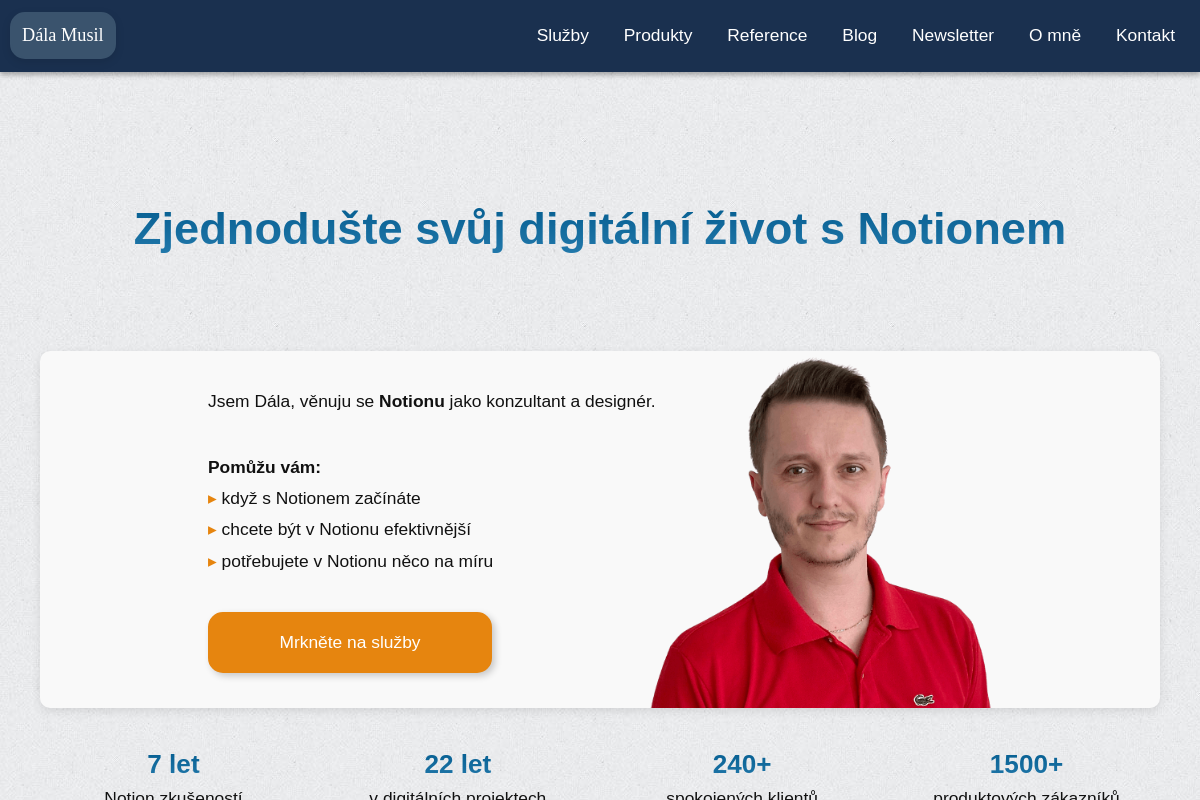The width and height of the screenshot is (1200, 800).
Task: Go to the Produkty page
Action: pos(658,35)
